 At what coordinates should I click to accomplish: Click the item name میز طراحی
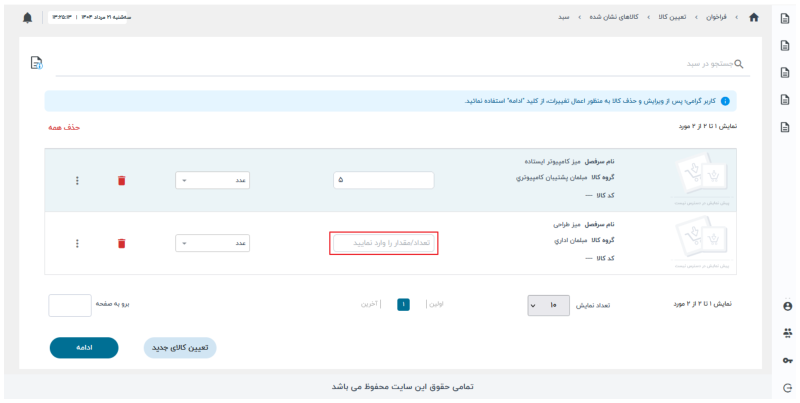(567, 224)
